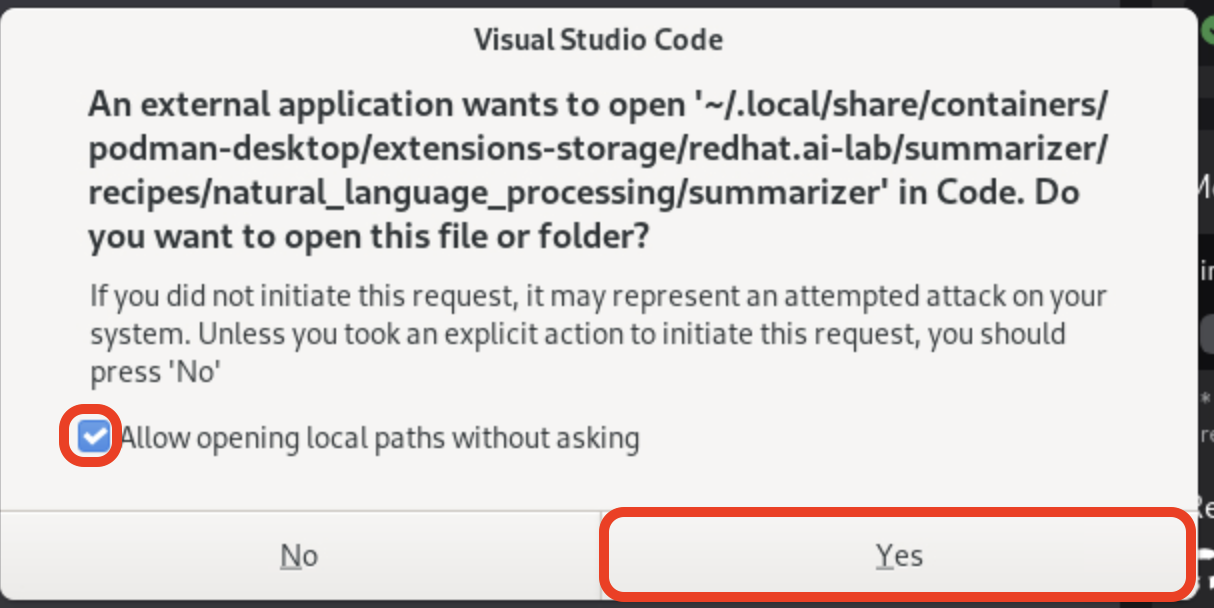Uncheck the Allow opening local paths checkbox
Image resolution: width=1214 pixels, height=608 pixels.
tap(94, 437)
